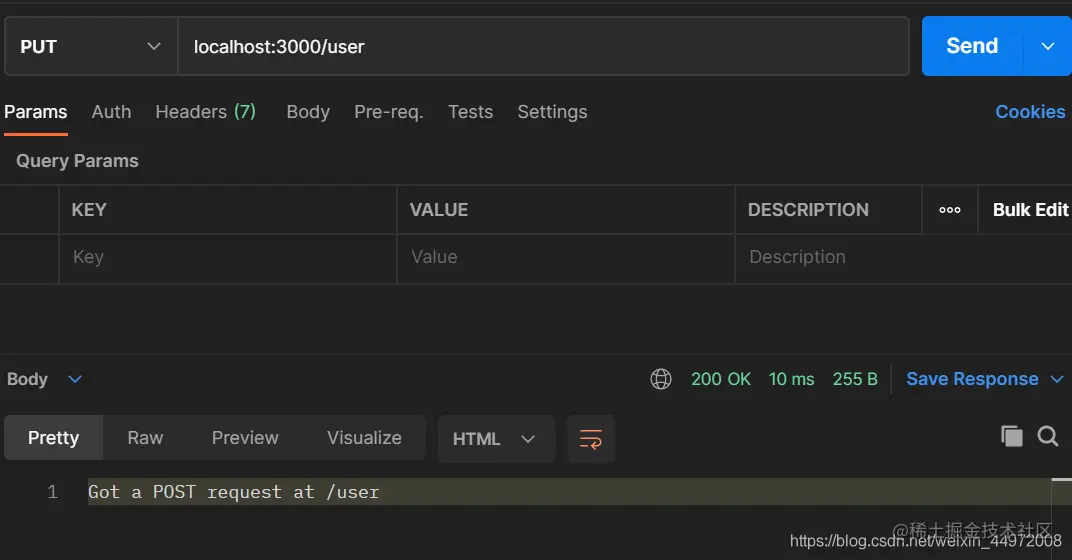1072x560 pixels.
Task: Click the request URL field localhost:3000/user
Action: click(544, 46)
